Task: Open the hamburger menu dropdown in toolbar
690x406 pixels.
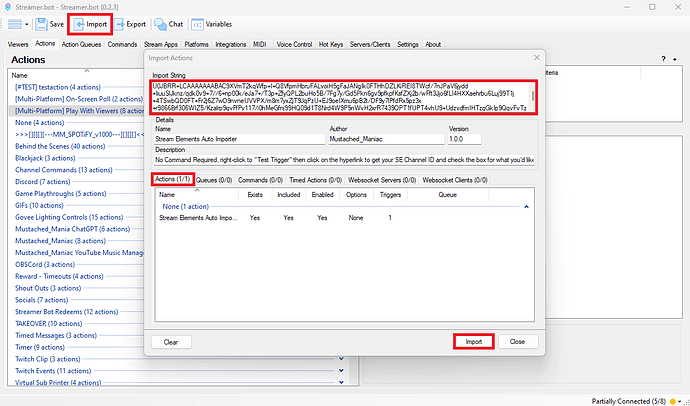Action: point(16,23)
